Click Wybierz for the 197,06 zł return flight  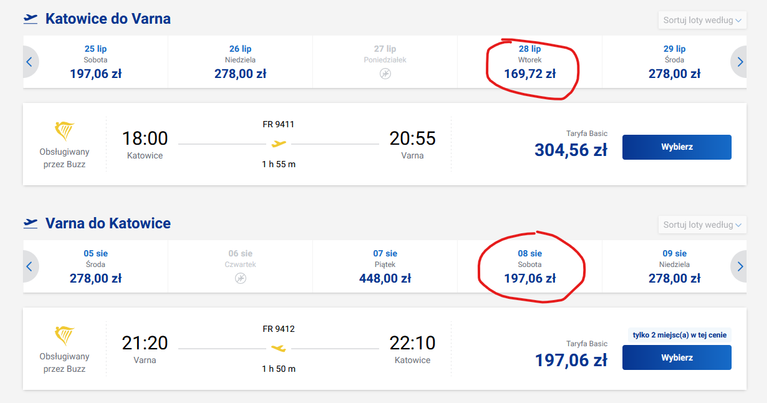tap(677, 358)
